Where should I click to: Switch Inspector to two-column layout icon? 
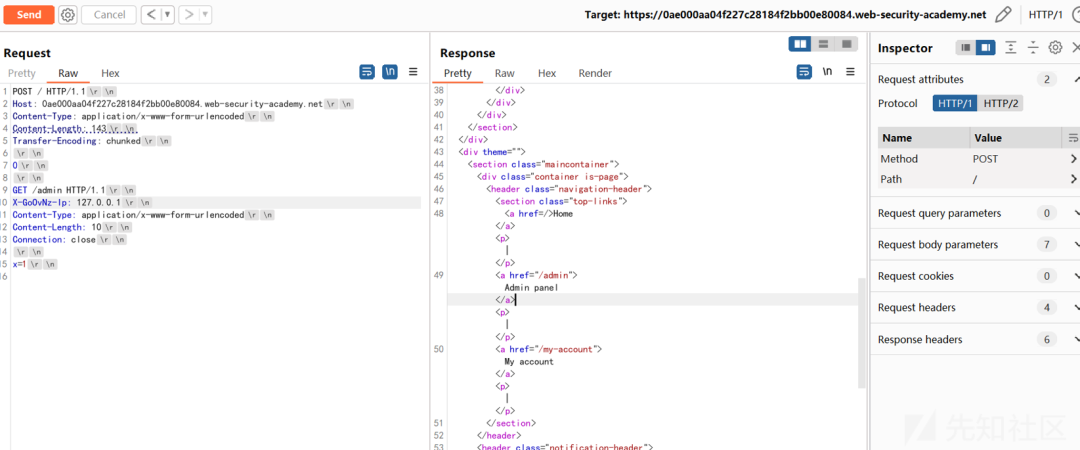pyautogui.click(x=986, y=48)
